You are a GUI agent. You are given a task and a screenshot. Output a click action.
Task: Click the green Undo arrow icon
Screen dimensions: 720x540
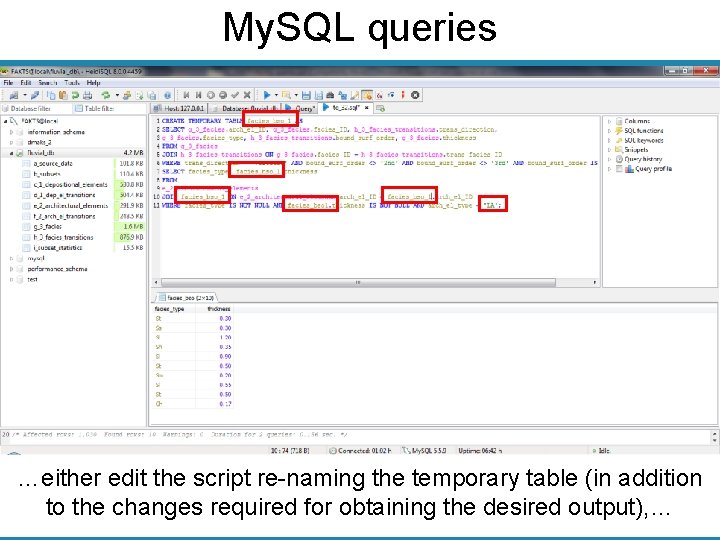pos(75,95)
